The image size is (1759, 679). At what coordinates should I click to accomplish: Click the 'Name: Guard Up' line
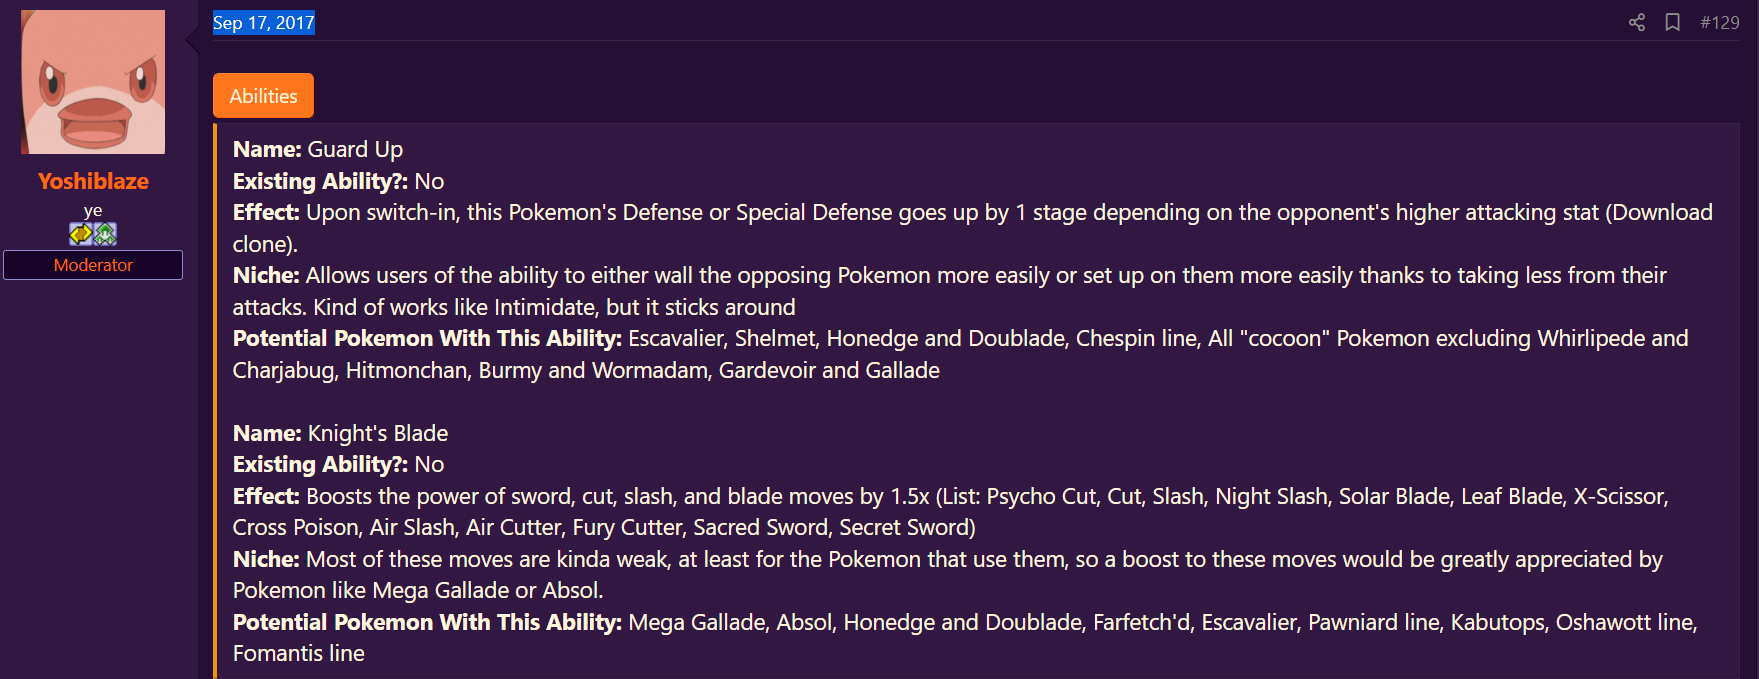(318, 149)
